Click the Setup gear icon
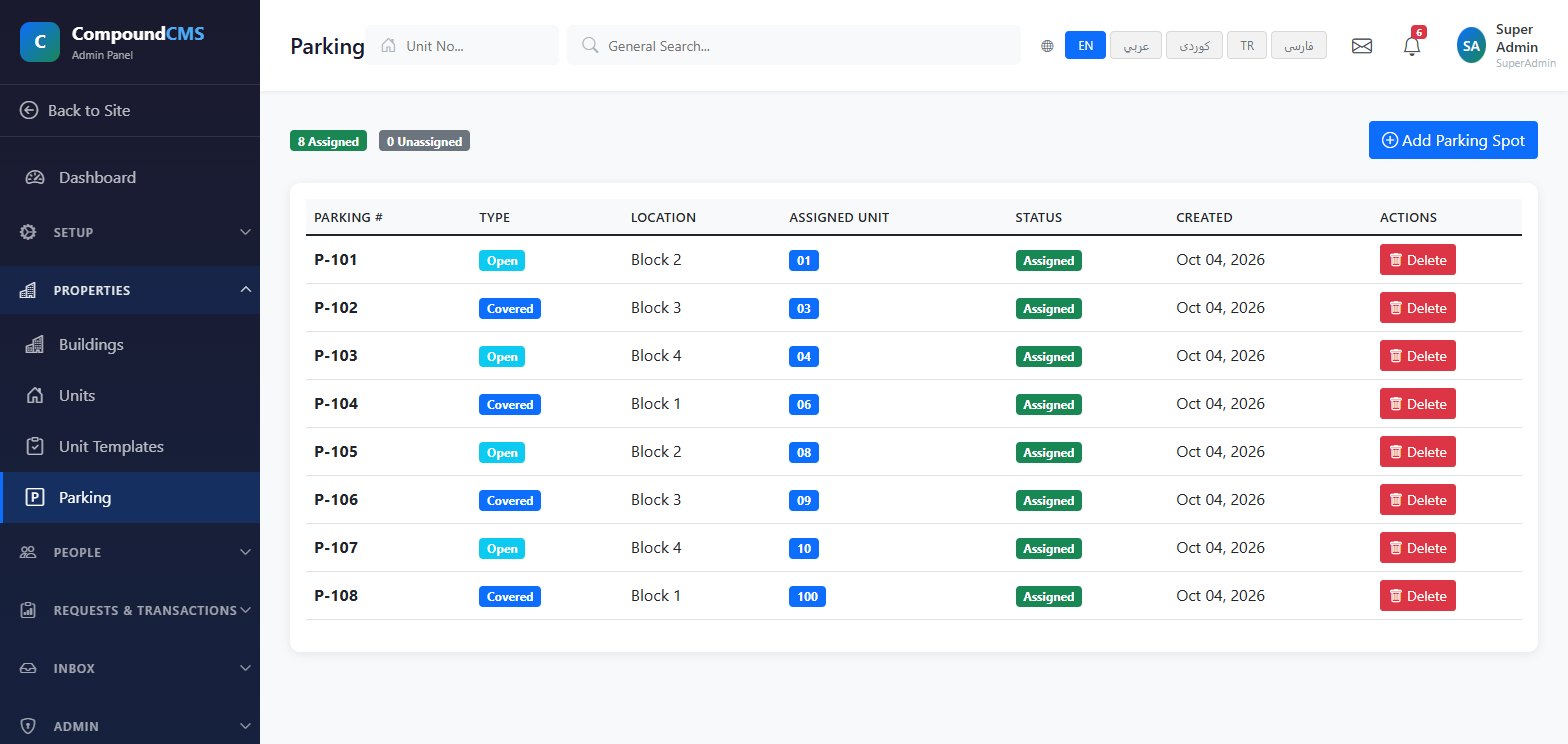 (29, 232)
